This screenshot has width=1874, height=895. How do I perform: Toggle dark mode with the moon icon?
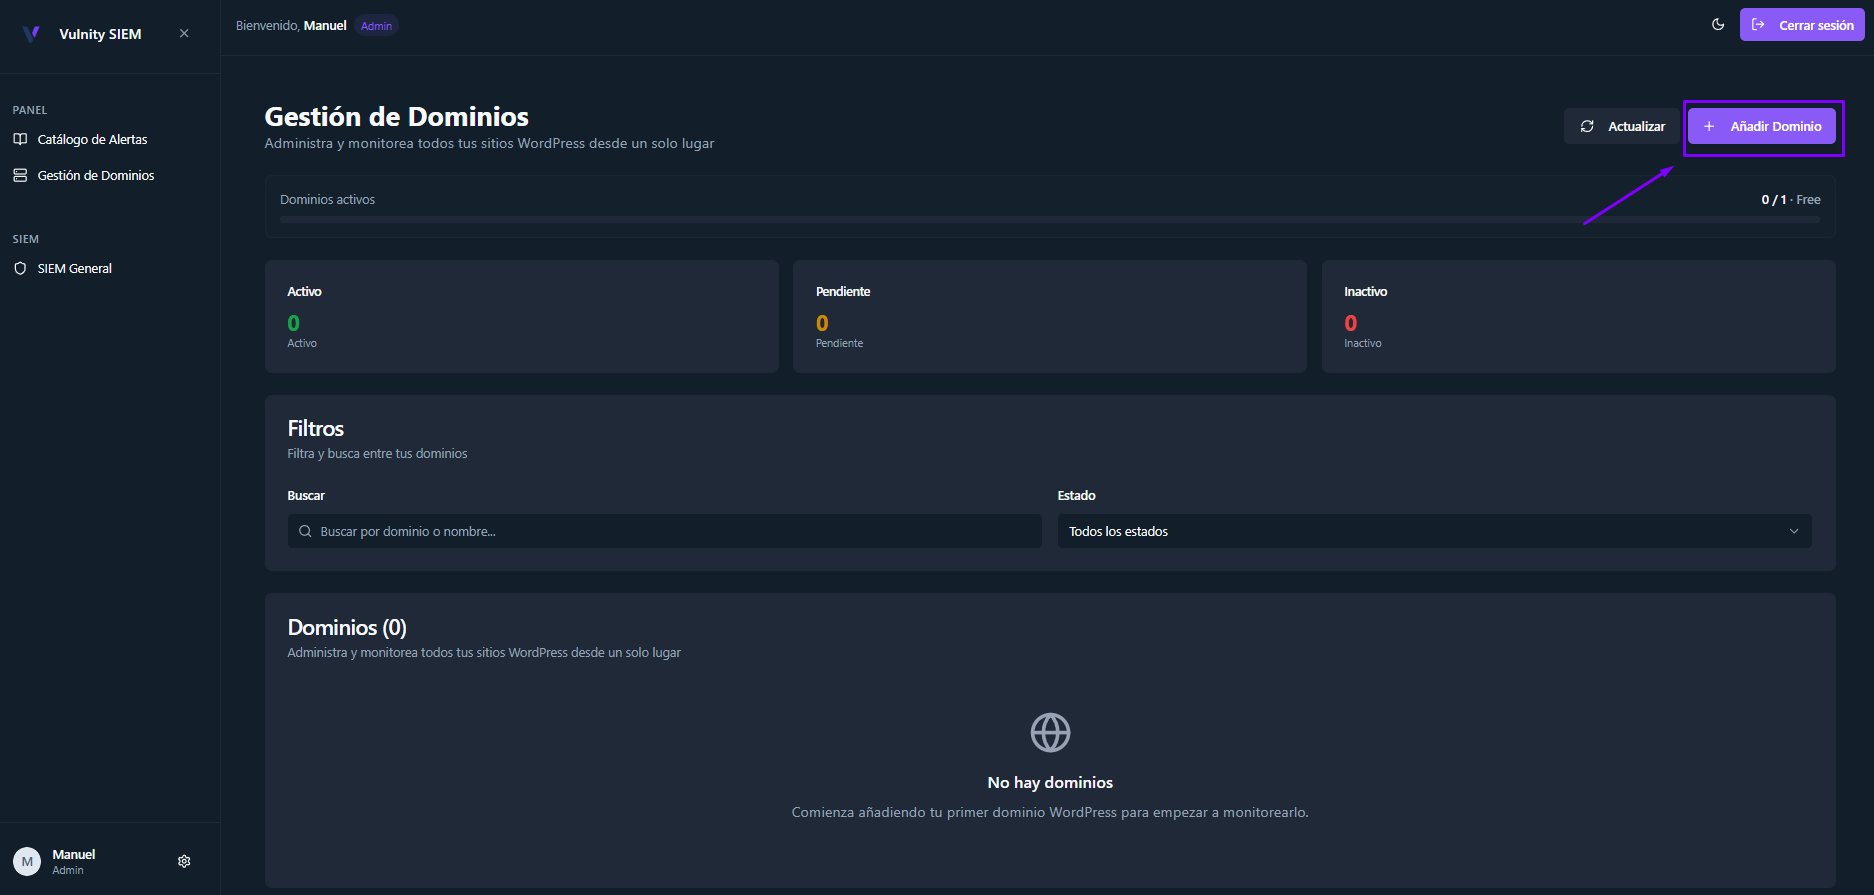1718,25
